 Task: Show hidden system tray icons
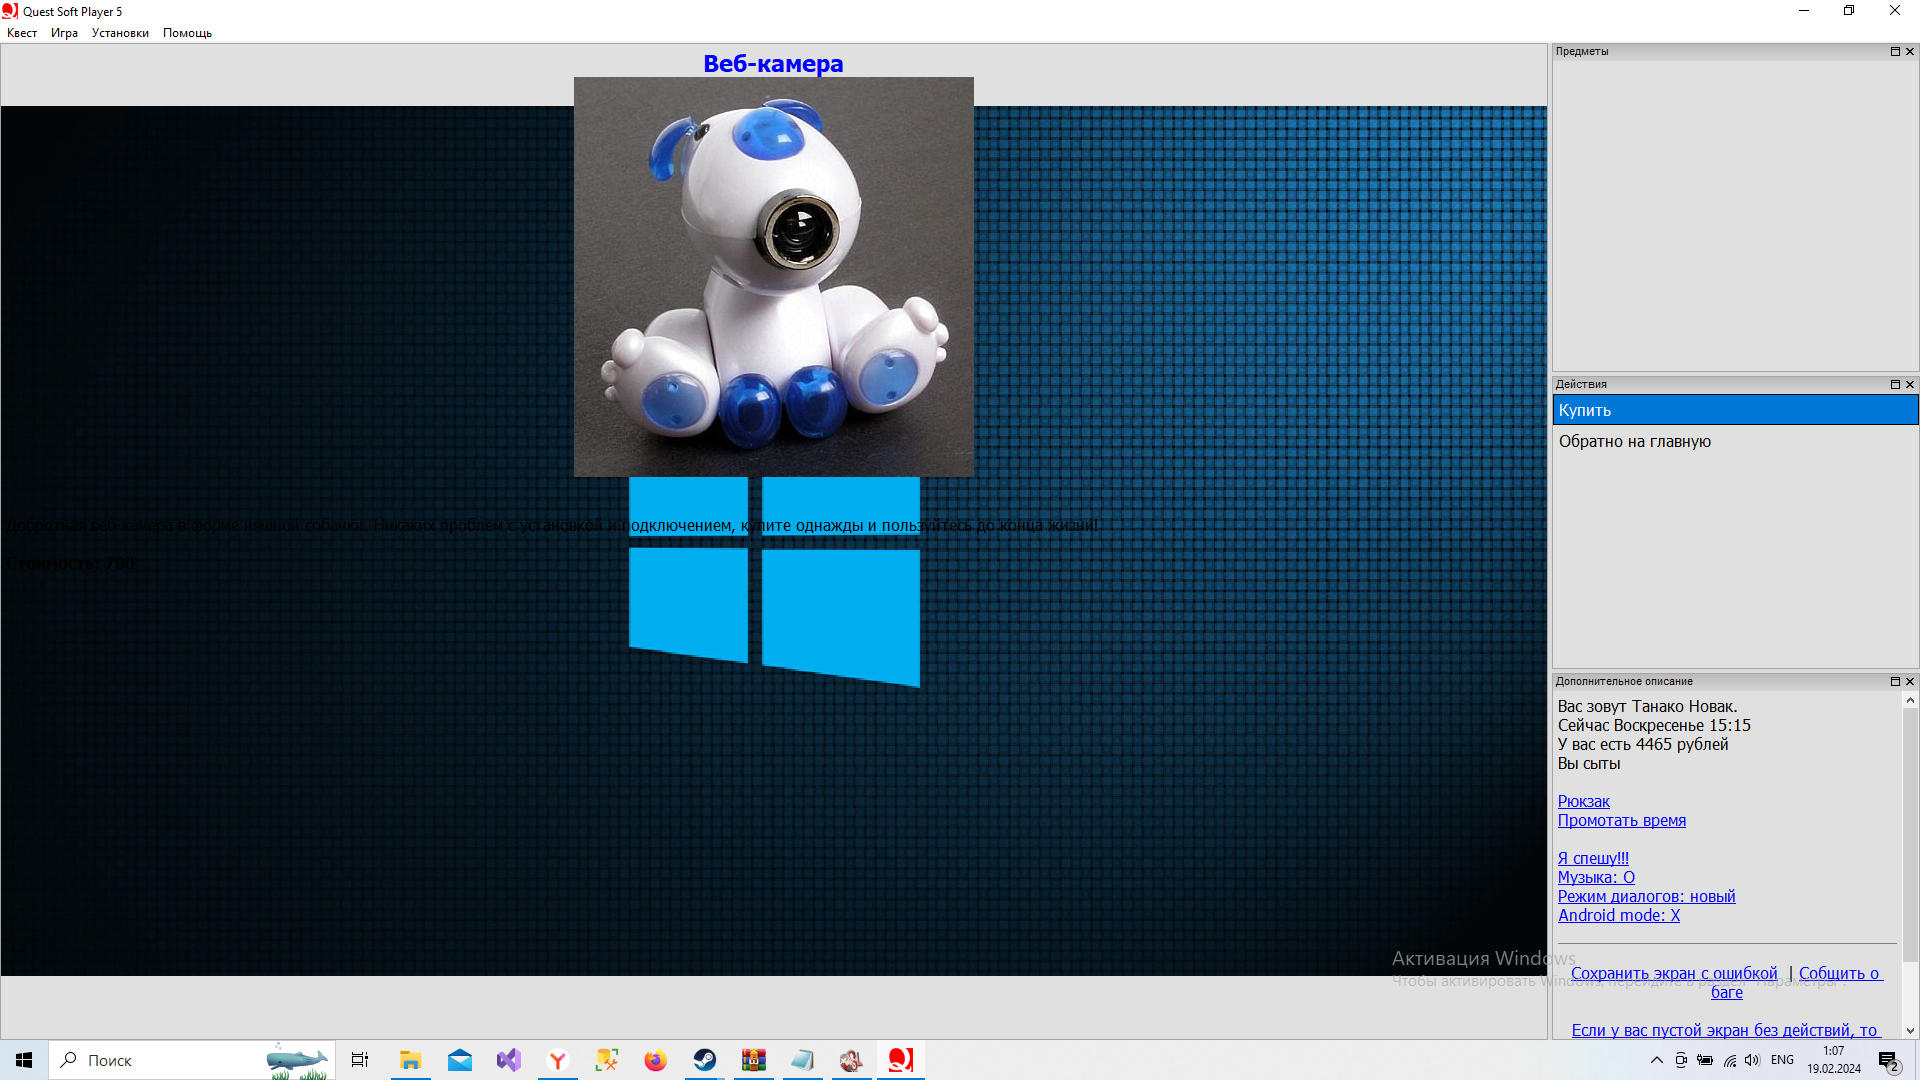point(1656,1060)
